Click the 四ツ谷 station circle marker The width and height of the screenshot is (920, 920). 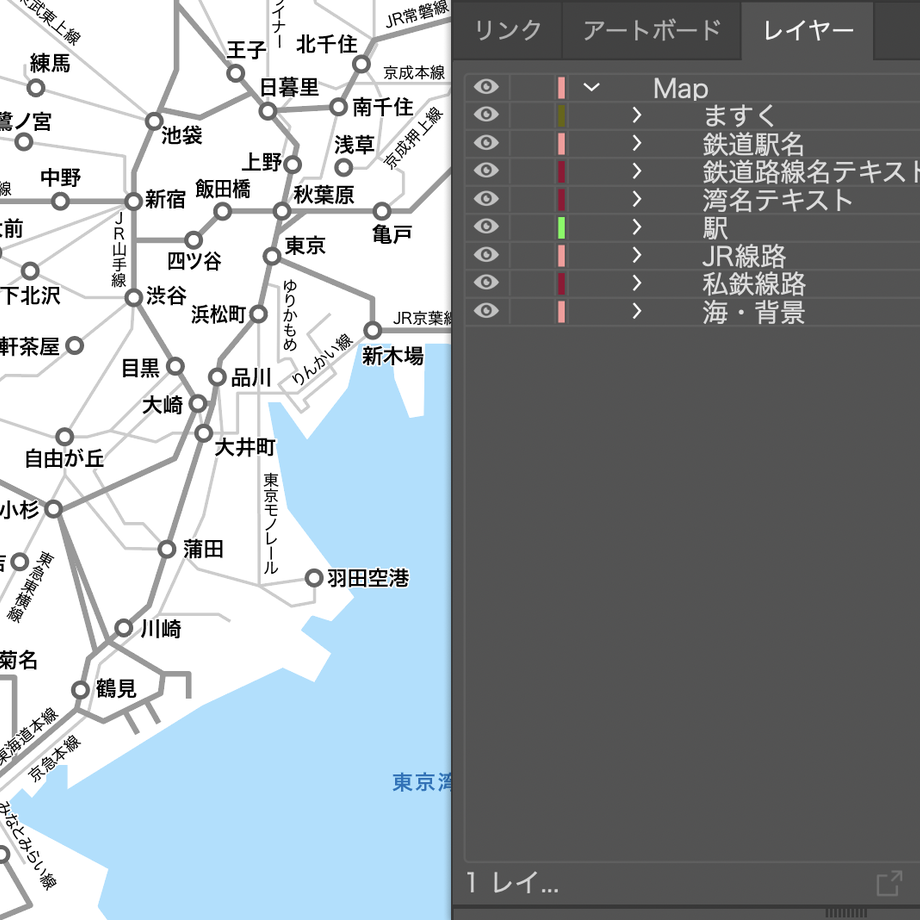[x=194, y=239]
